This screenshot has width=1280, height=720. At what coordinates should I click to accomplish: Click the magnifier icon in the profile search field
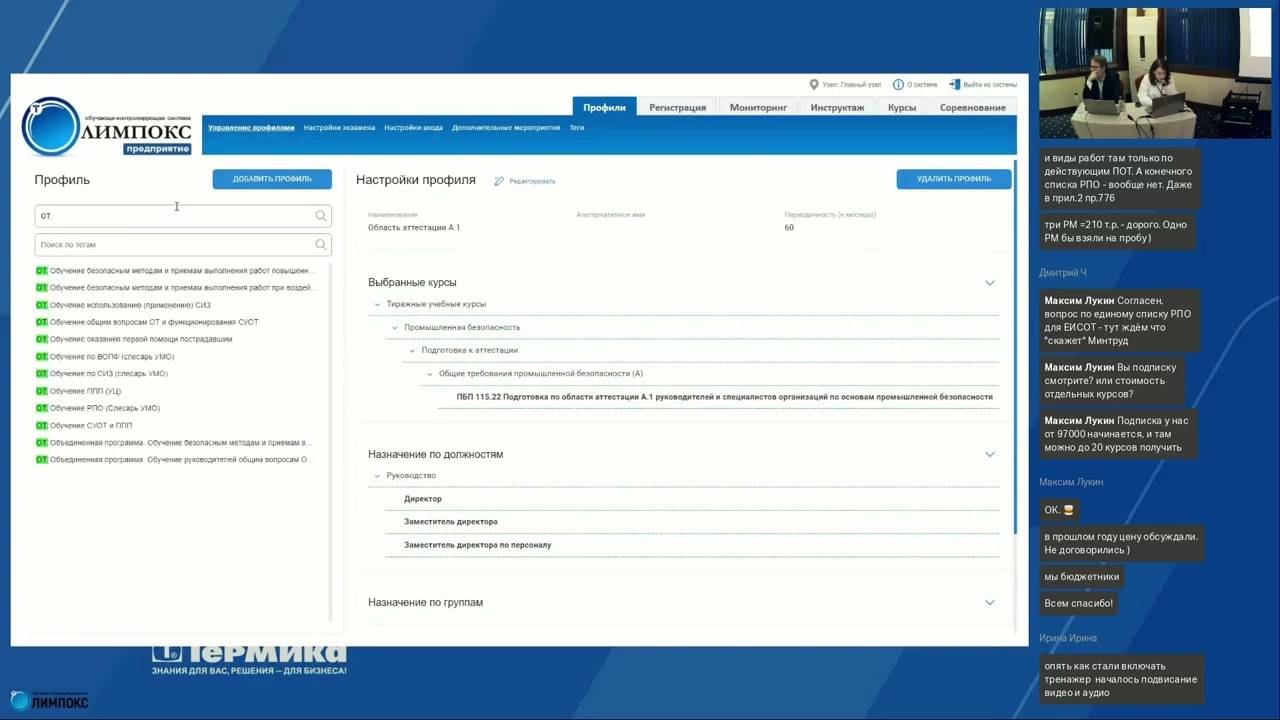click(321, 216)
